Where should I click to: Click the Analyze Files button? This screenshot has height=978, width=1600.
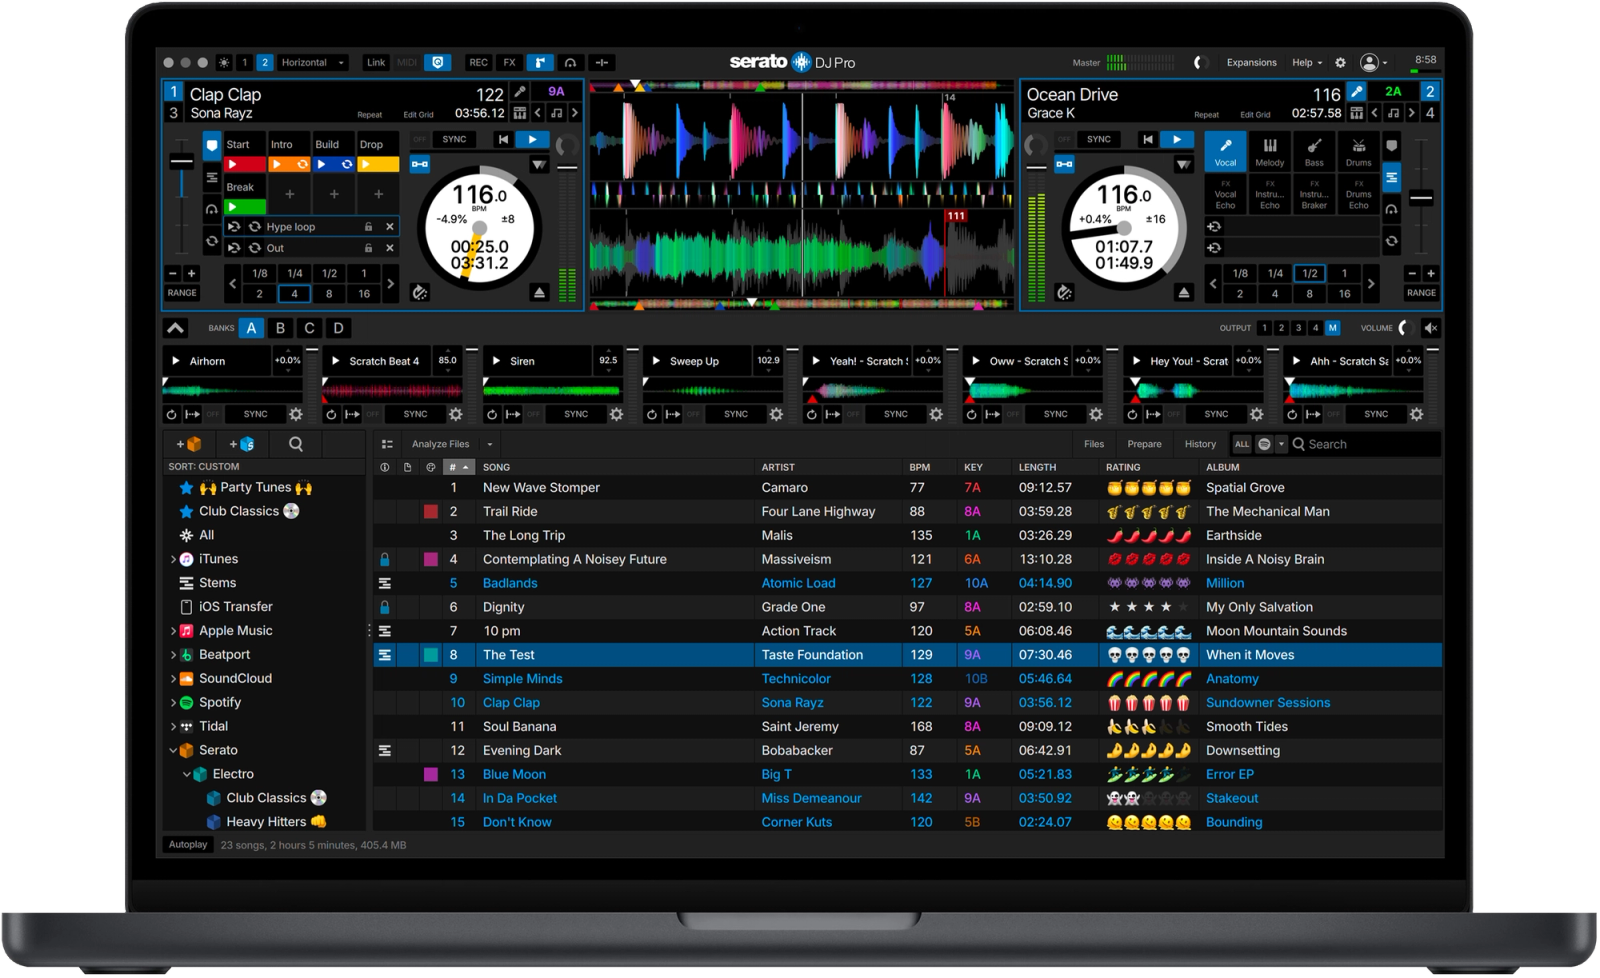pyautogui.click(x=440, y=444)
